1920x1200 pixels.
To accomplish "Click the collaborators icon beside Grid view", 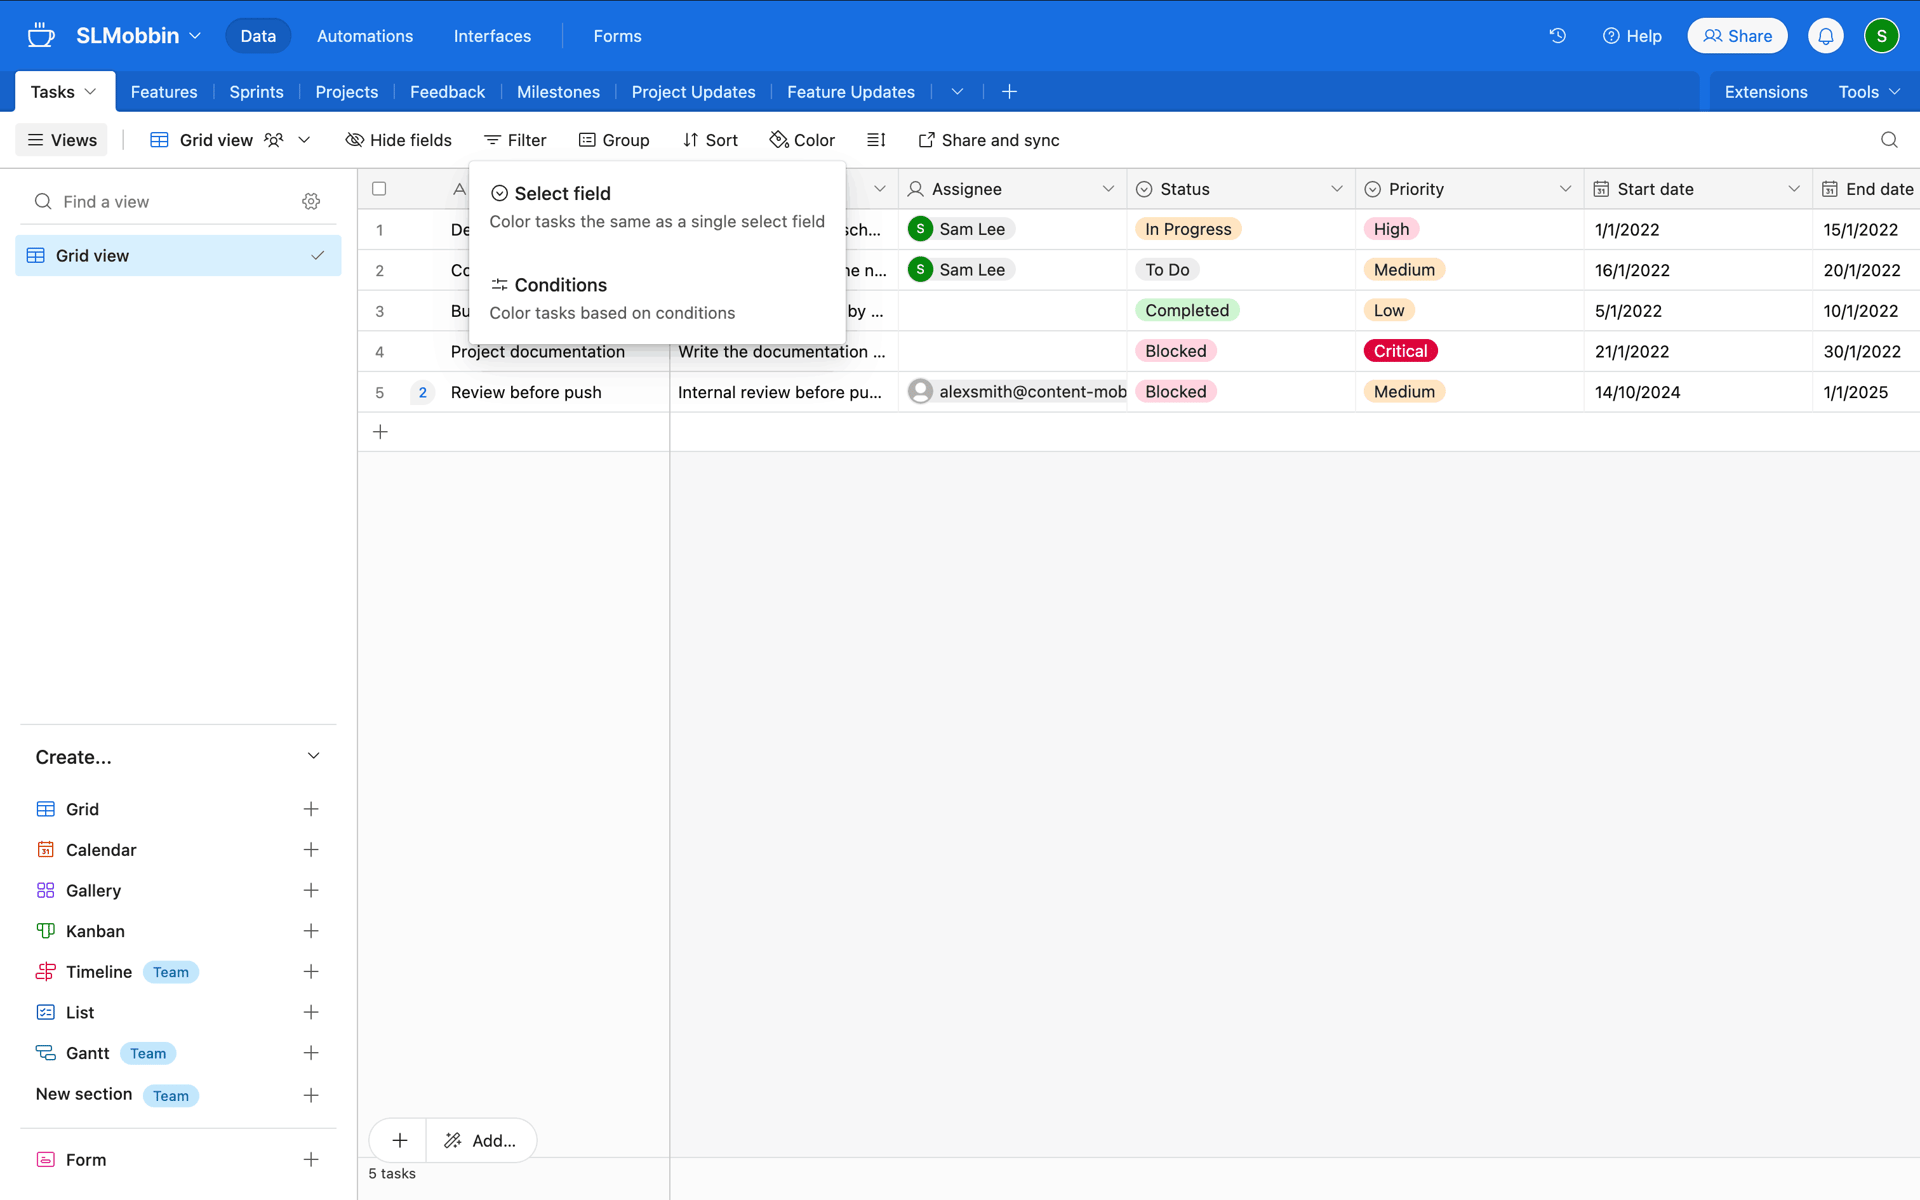I will 273,140.
